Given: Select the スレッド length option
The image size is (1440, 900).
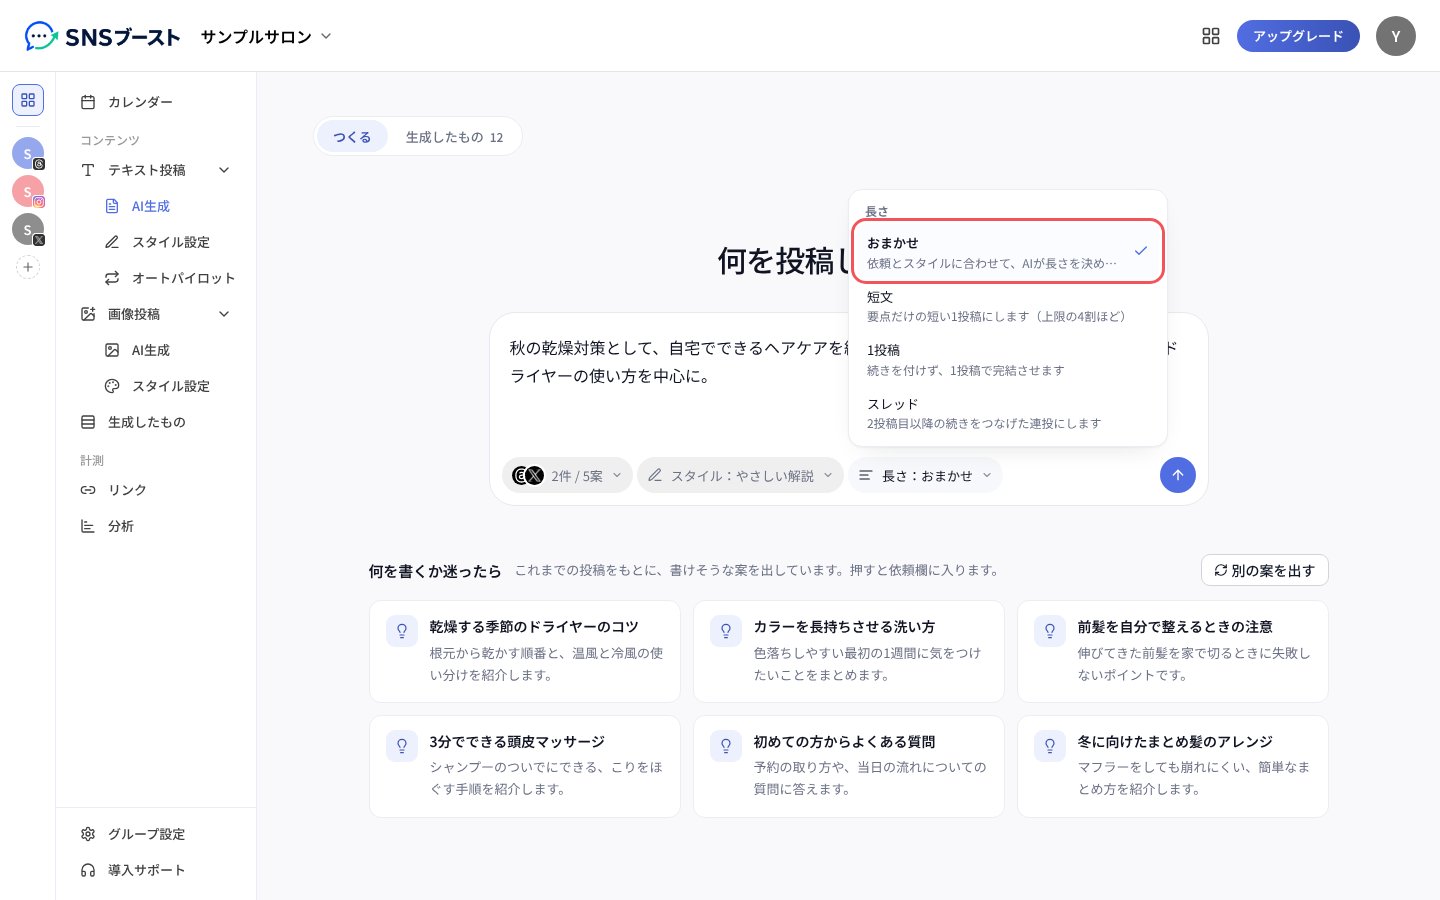Looking at the screenshot, I should click(1008, 413).
